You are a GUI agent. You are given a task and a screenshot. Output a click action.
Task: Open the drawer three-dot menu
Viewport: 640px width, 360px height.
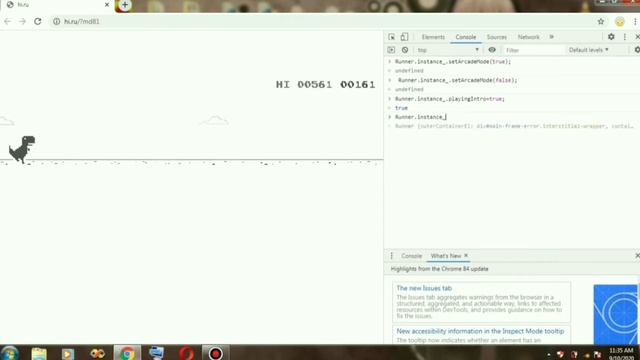391,256
